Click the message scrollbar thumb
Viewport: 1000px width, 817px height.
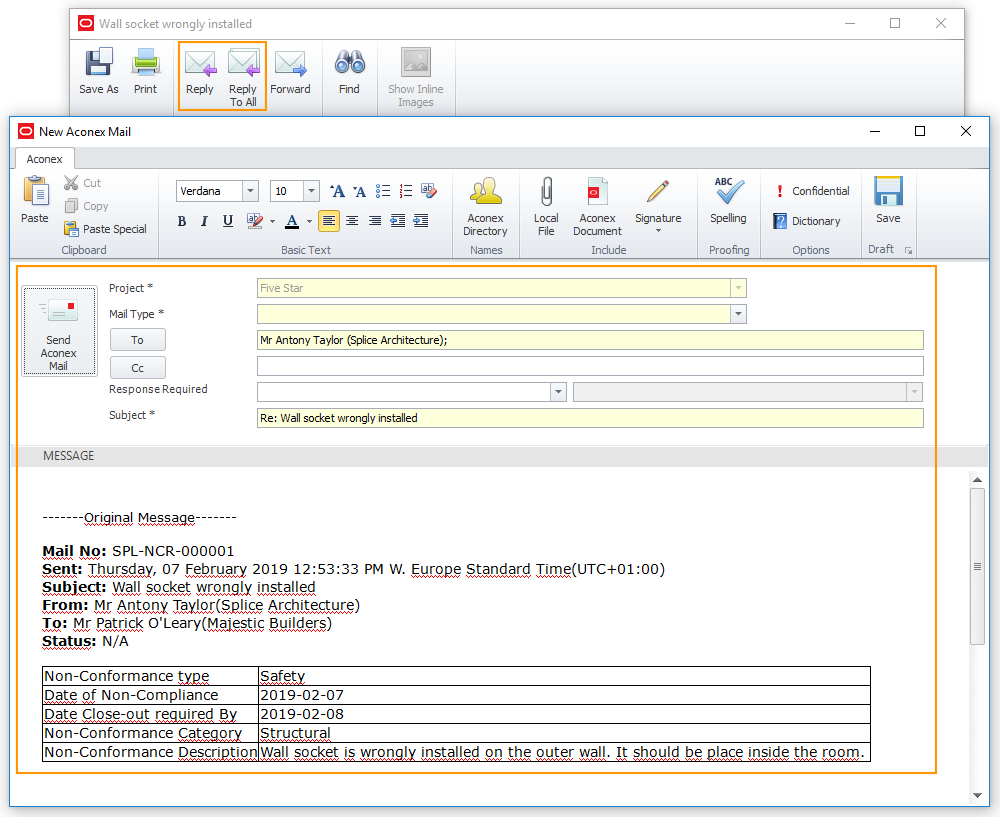977,566
